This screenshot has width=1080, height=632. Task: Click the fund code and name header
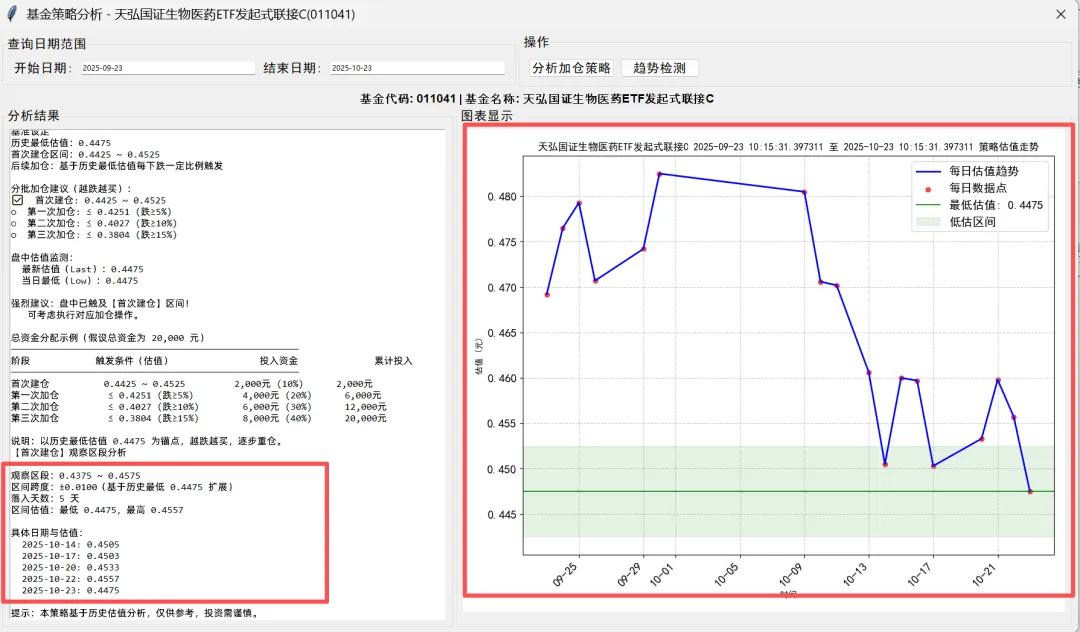(537, 99)
